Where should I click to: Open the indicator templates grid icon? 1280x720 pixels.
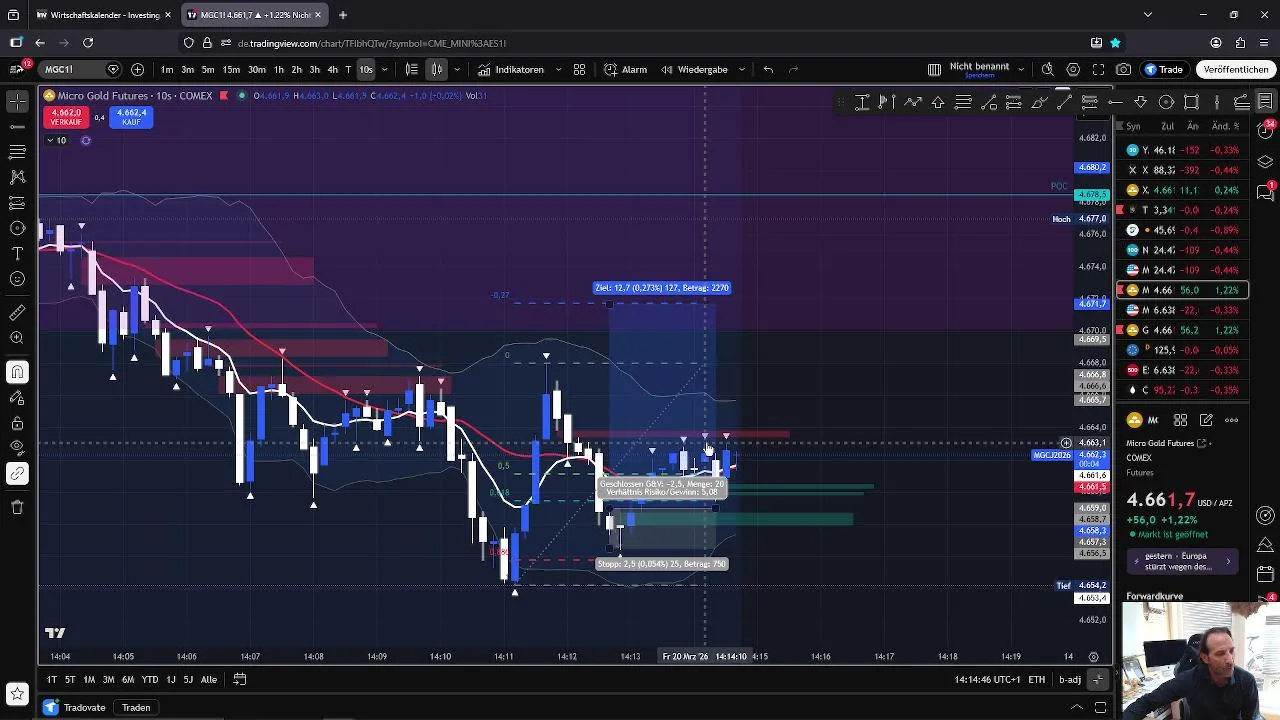pos(579,69)
